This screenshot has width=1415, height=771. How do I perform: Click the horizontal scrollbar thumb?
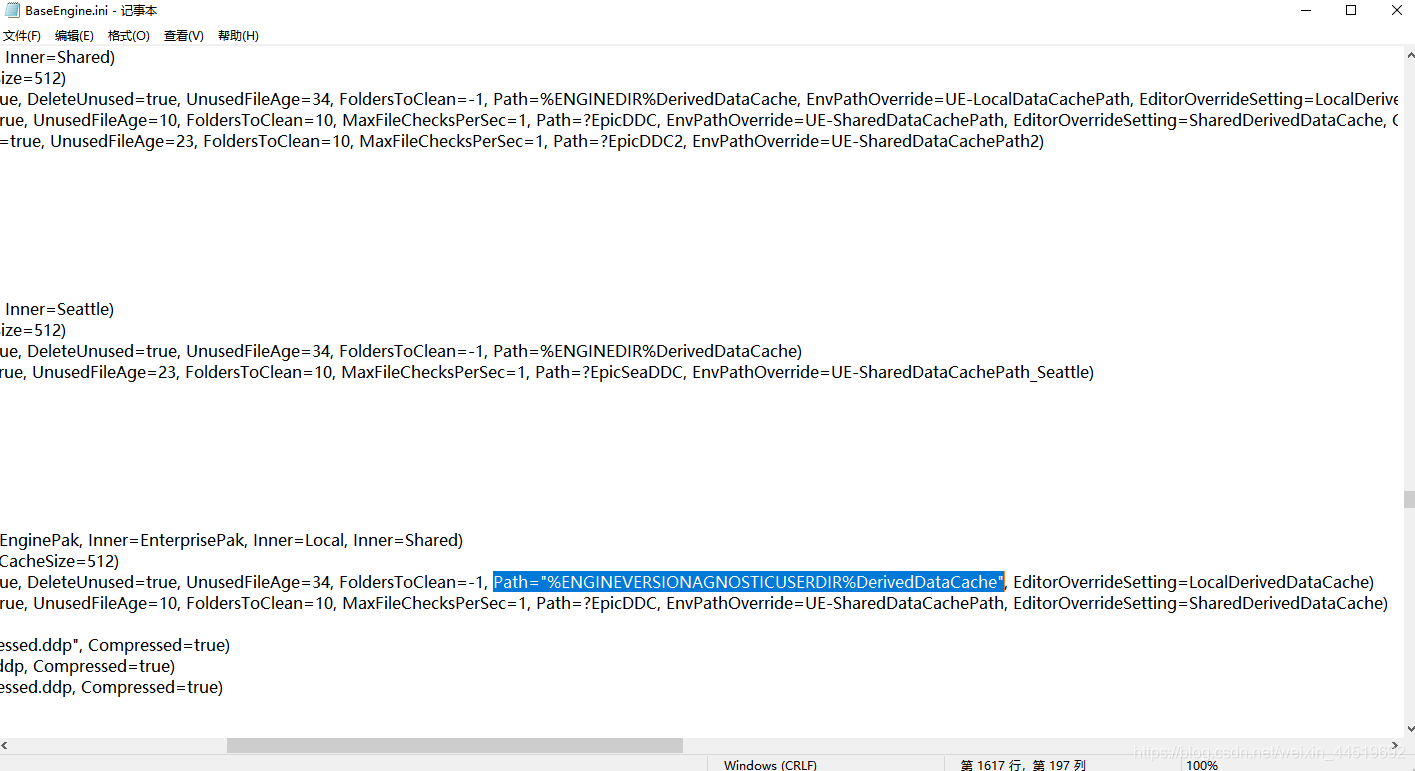pyautogui.click(x=455, y=745)
